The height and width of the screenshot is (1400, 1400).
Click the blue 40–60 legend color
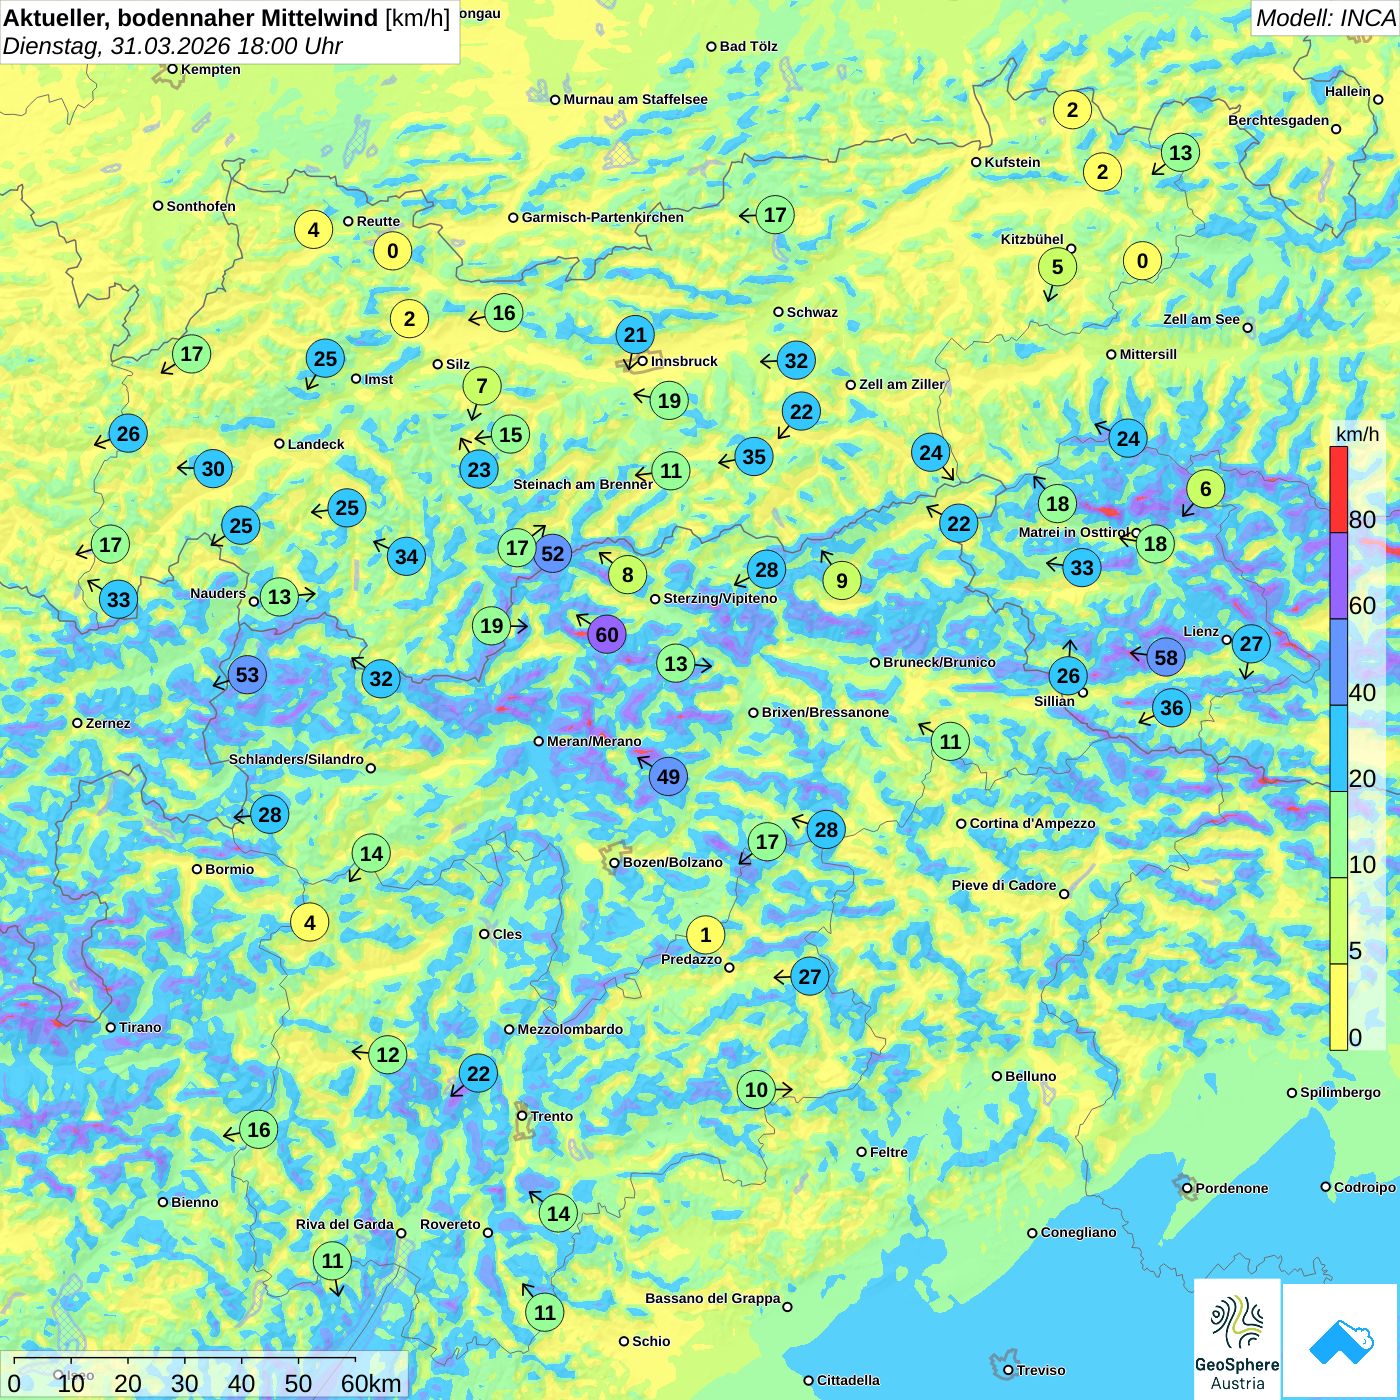pyautogui.click(x=1338, y=662)
